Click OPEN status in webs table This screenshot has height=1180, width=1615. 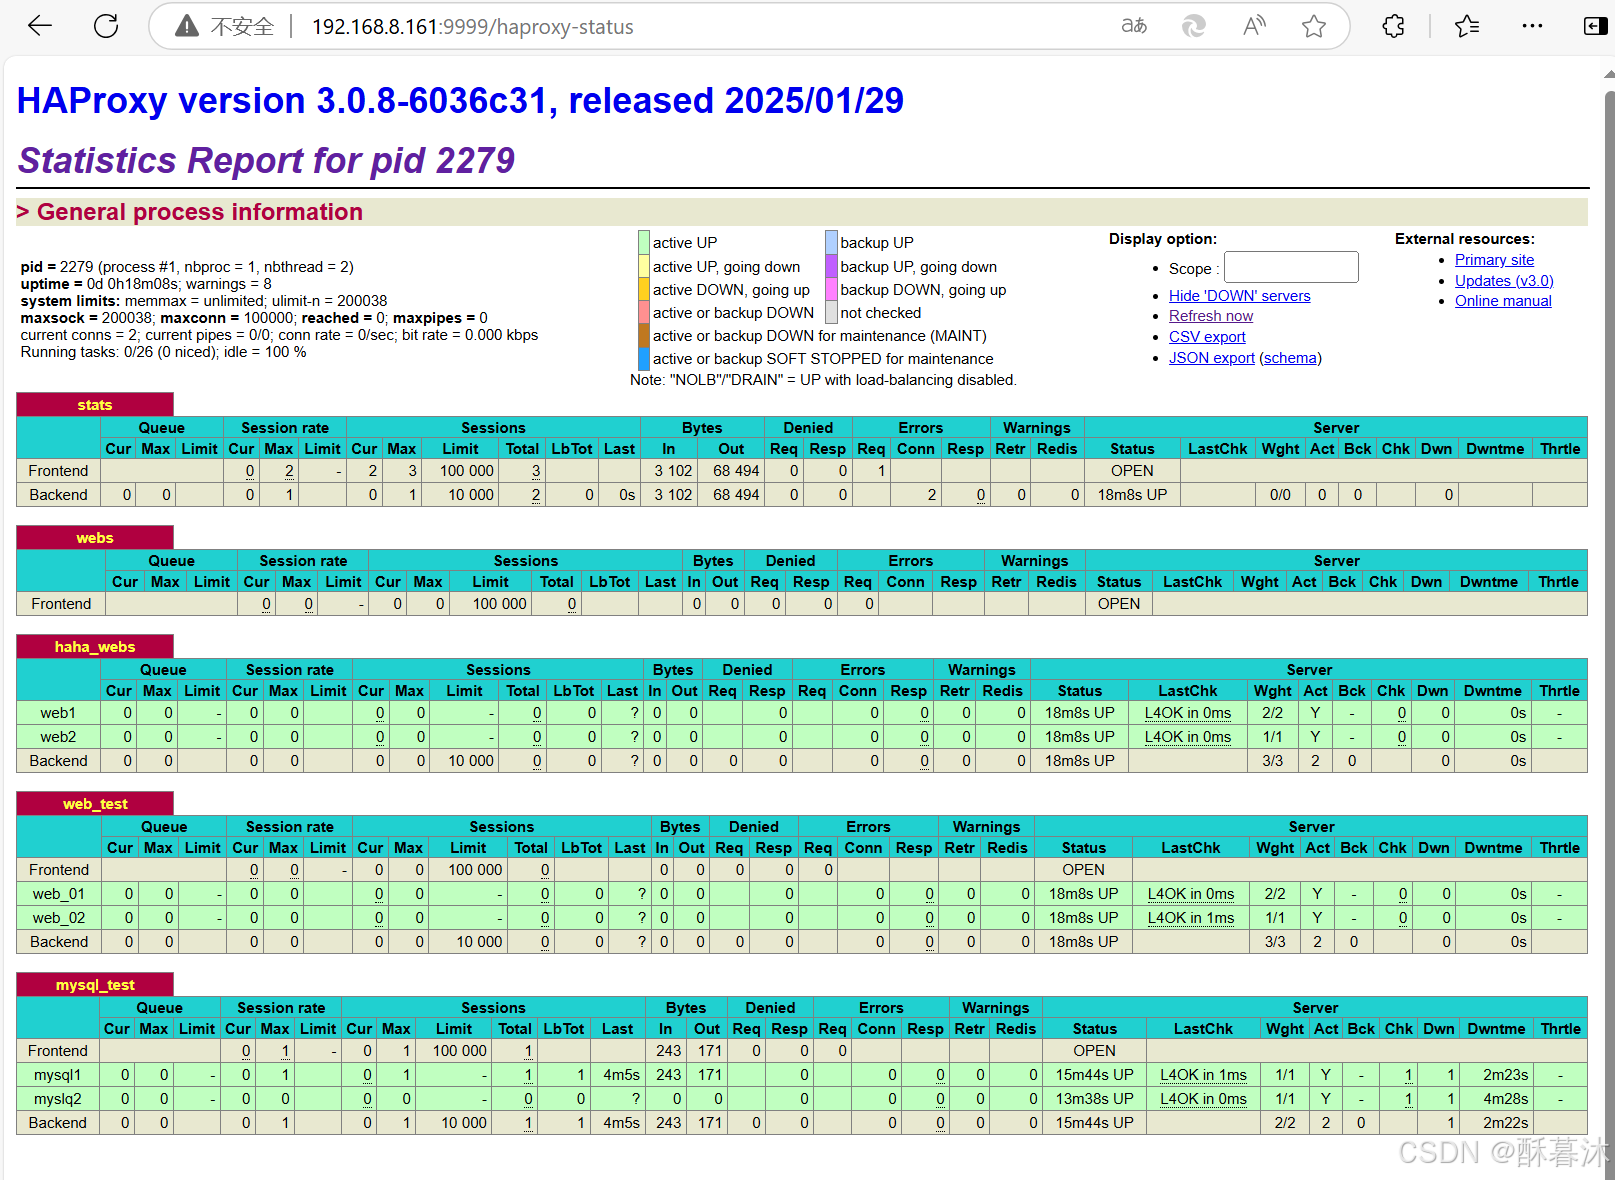pyautogui.click(x=1119, y=604)
